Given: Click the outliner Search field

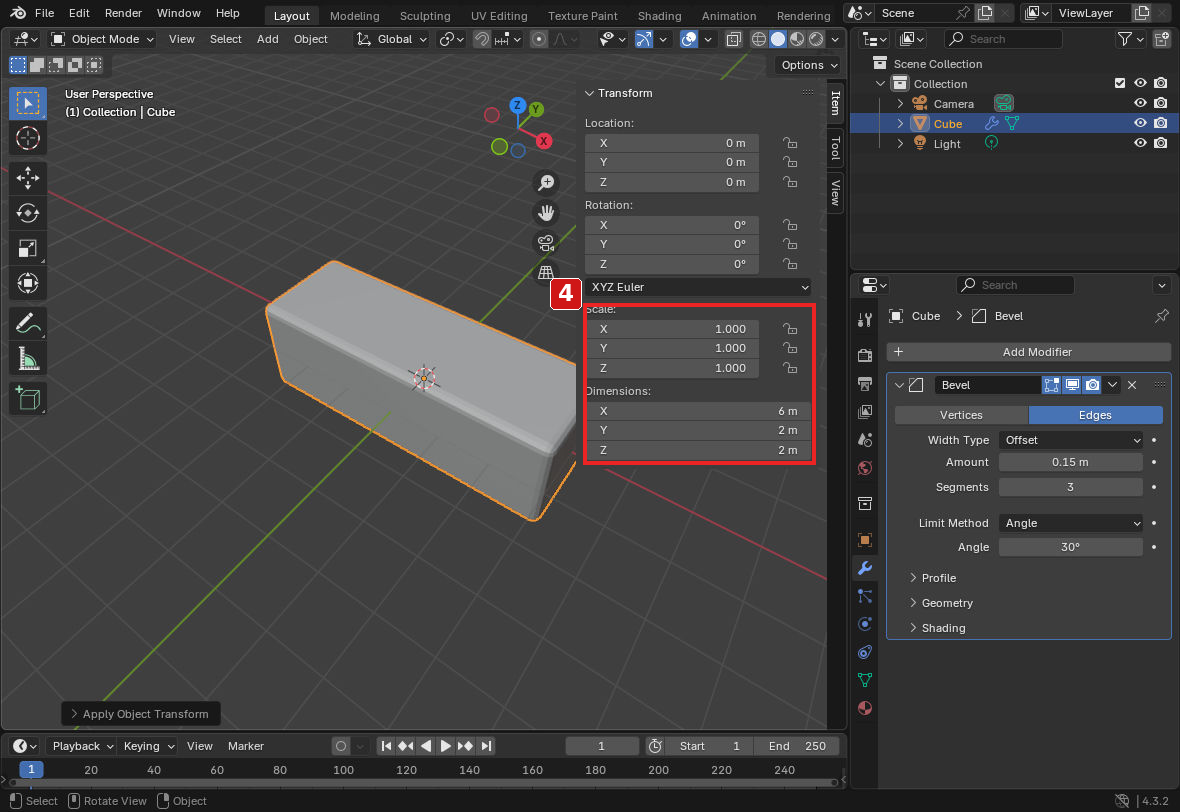Looking at the screenshot, I should click(x=1003, y=39).
